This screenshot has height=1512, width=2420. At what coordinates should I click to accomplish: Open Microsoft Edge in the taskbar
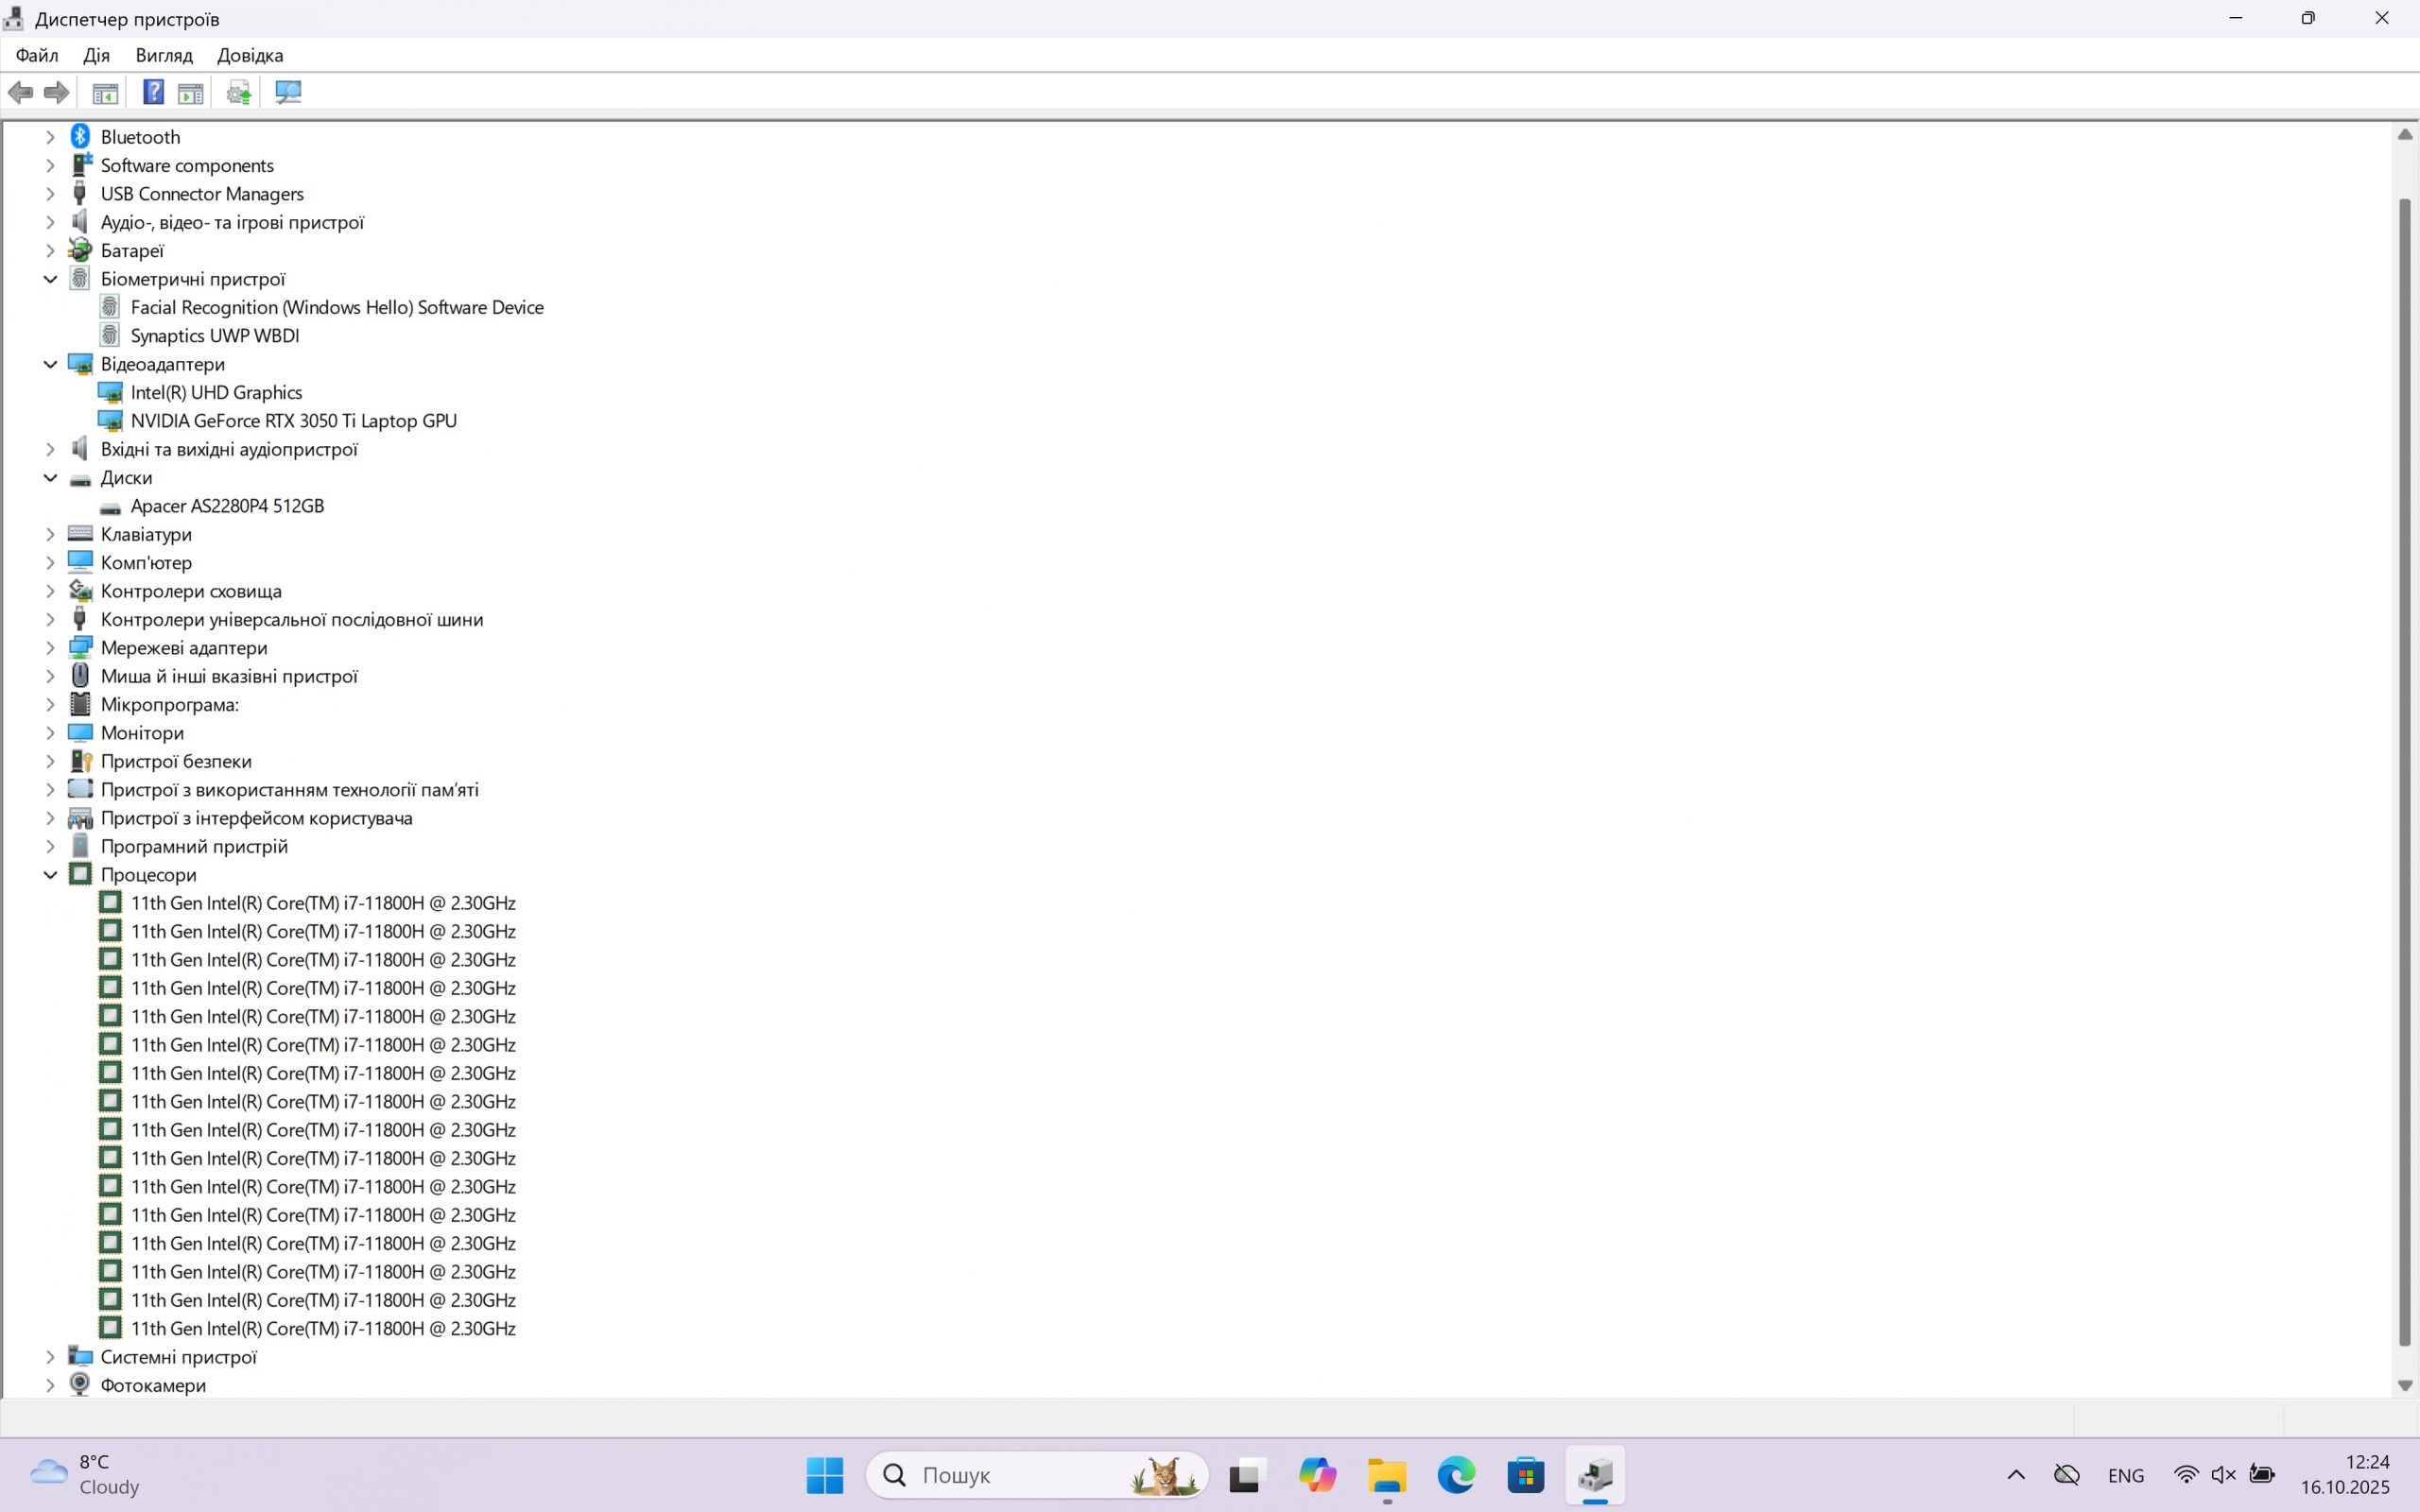click(x=1456, y=1475)
